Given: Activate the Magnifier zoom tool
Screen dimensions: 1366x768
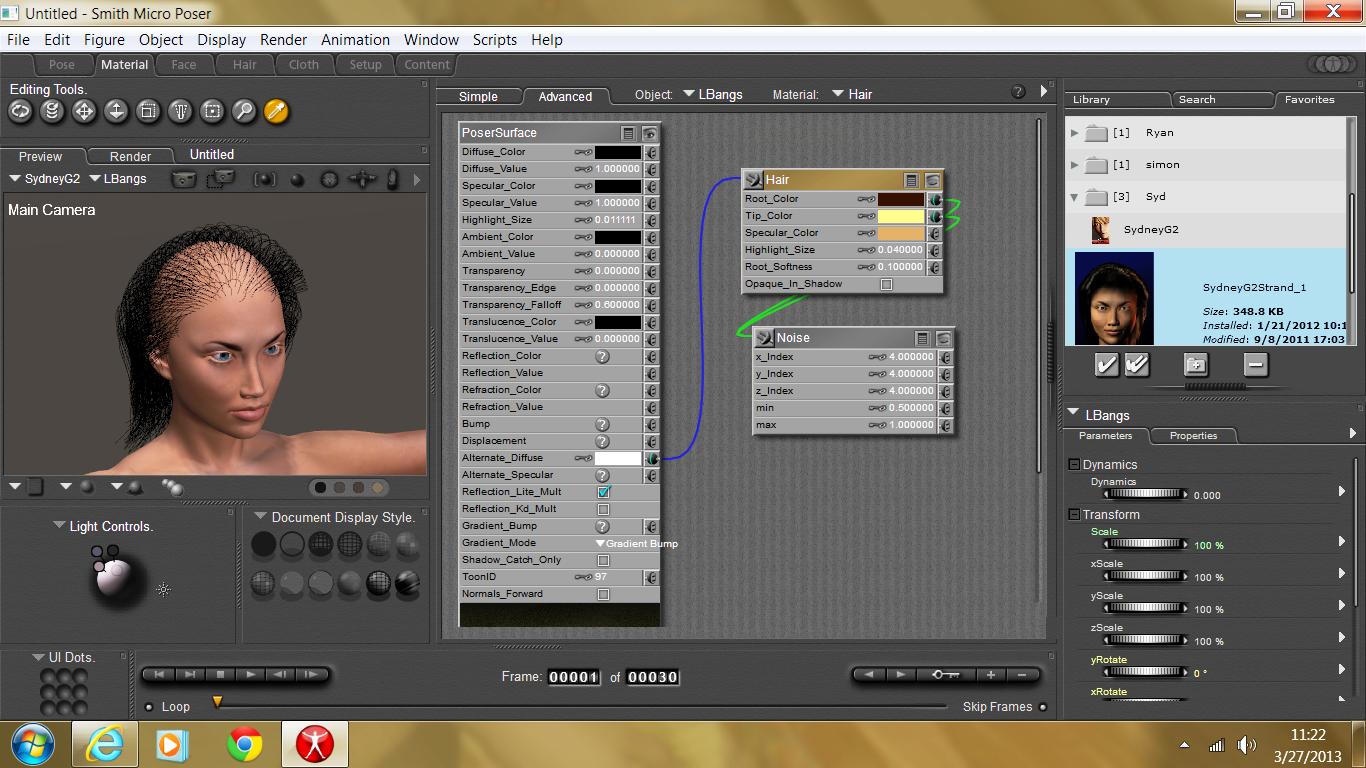Looking at the screenshot, I should point(244,111).
